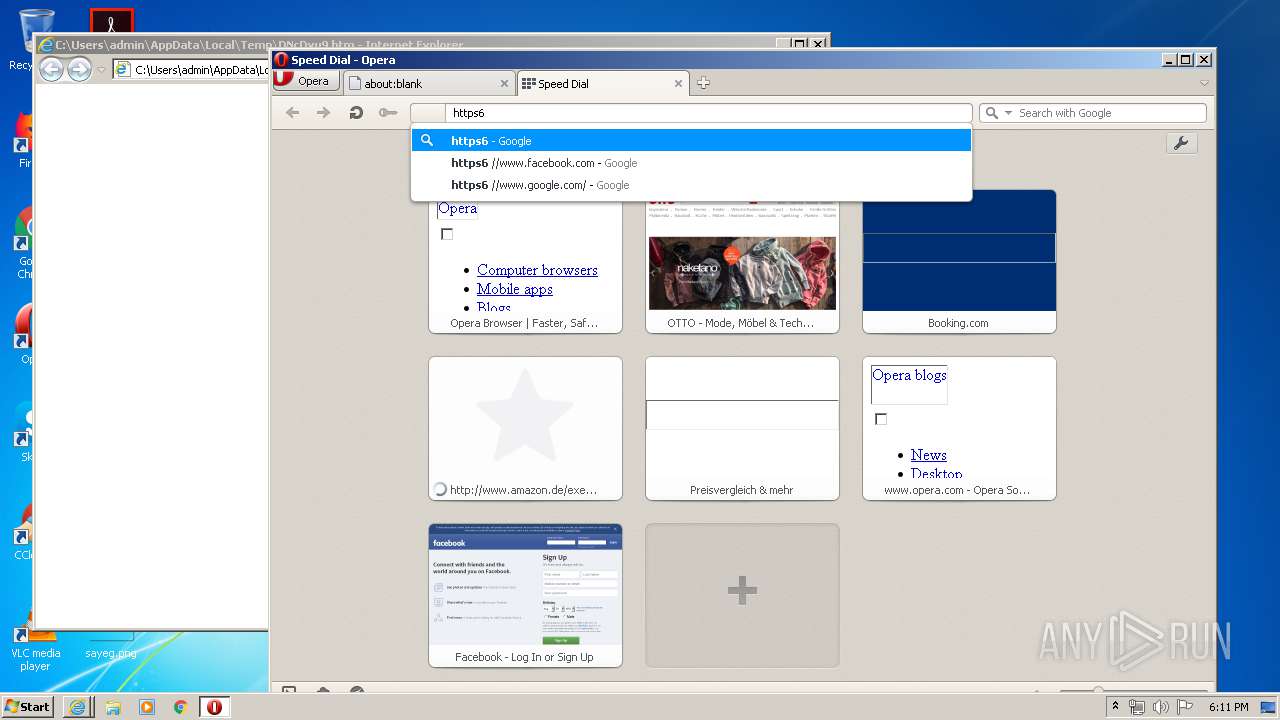Screen dimensions: 1280x720
Task: Open the Booking.com speed dial
Action: click(959, 261)
